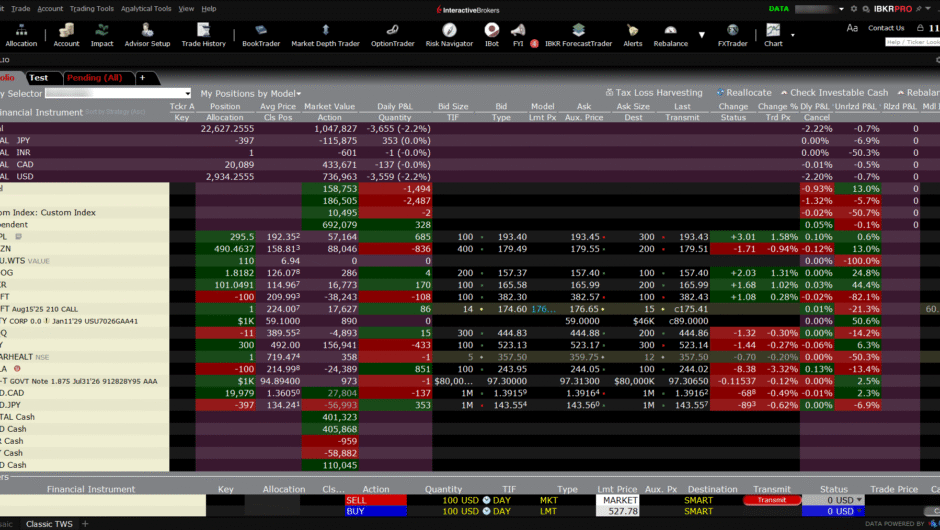Launch Market Depth Trader
This screenshot has width=940, height=530.
click(325, 35)
